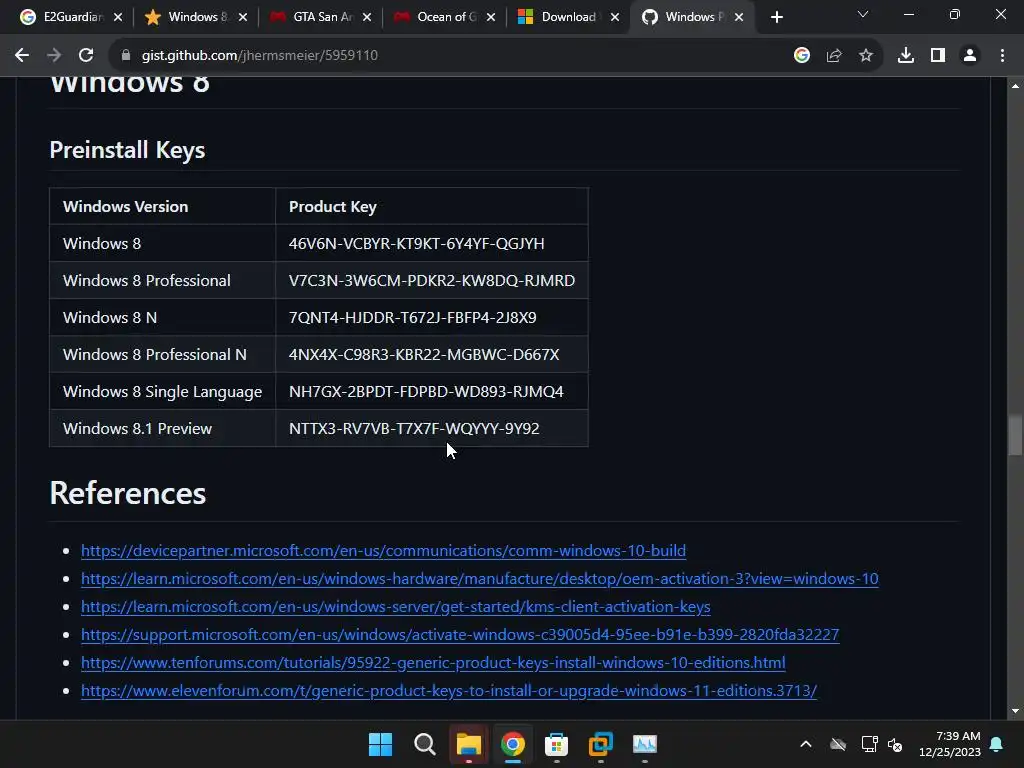Click the Windows 8.1 Preview version cell
Screen dimensions: 1024x768
[x=163, y=429]
